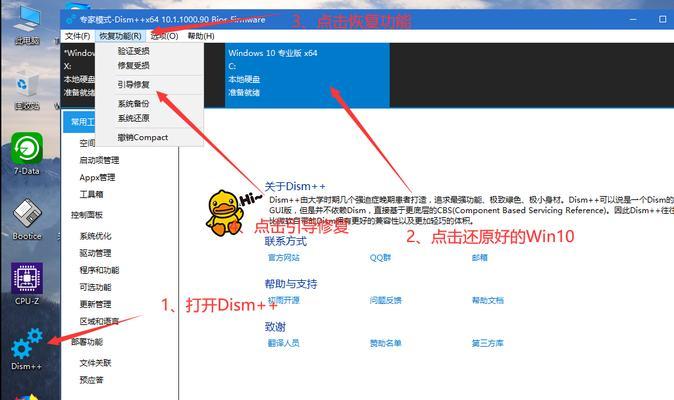Select the 部署功能 sidebar category
This screenshot has height=400, width=674.
tap(87, 342)
